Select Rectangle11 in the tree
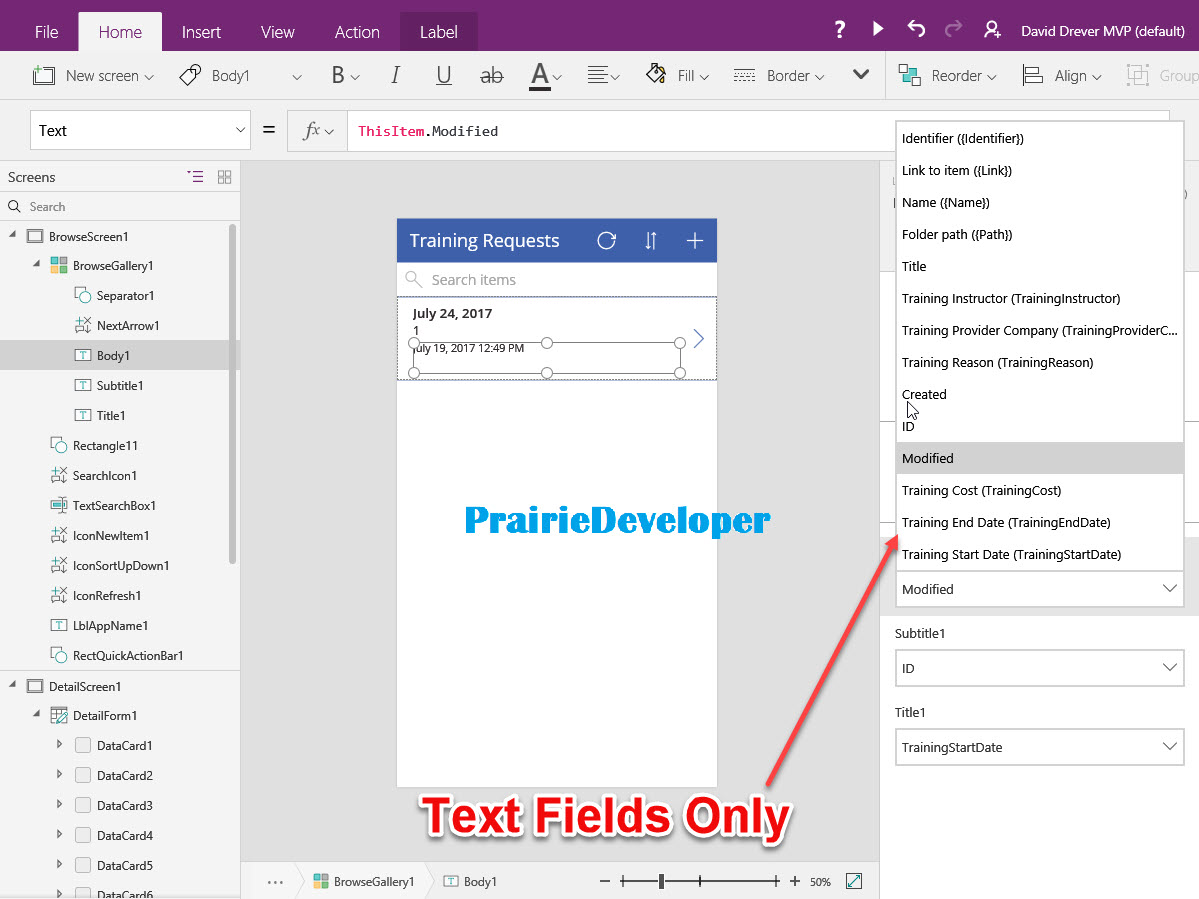Screen dimensions: 1199x899 (105, 446)
